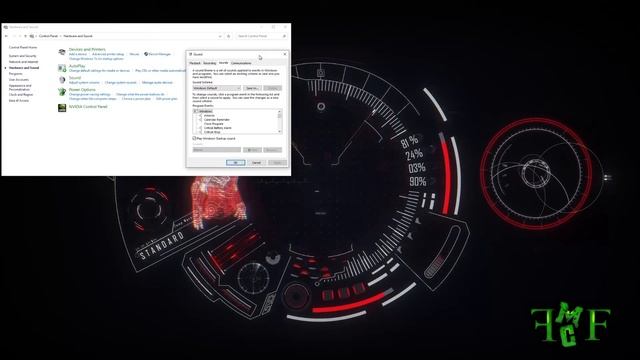Select Asterisk in Program Events list
Viewport: 640px width, 360px height.
pyautogui.click(x=209, y=116)
